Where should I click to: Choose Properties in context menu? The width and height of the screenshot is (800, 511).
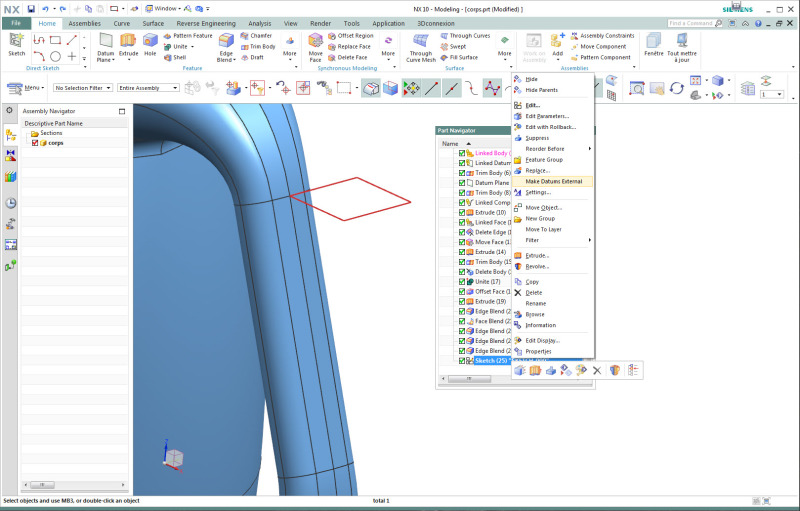pos(553,351)
